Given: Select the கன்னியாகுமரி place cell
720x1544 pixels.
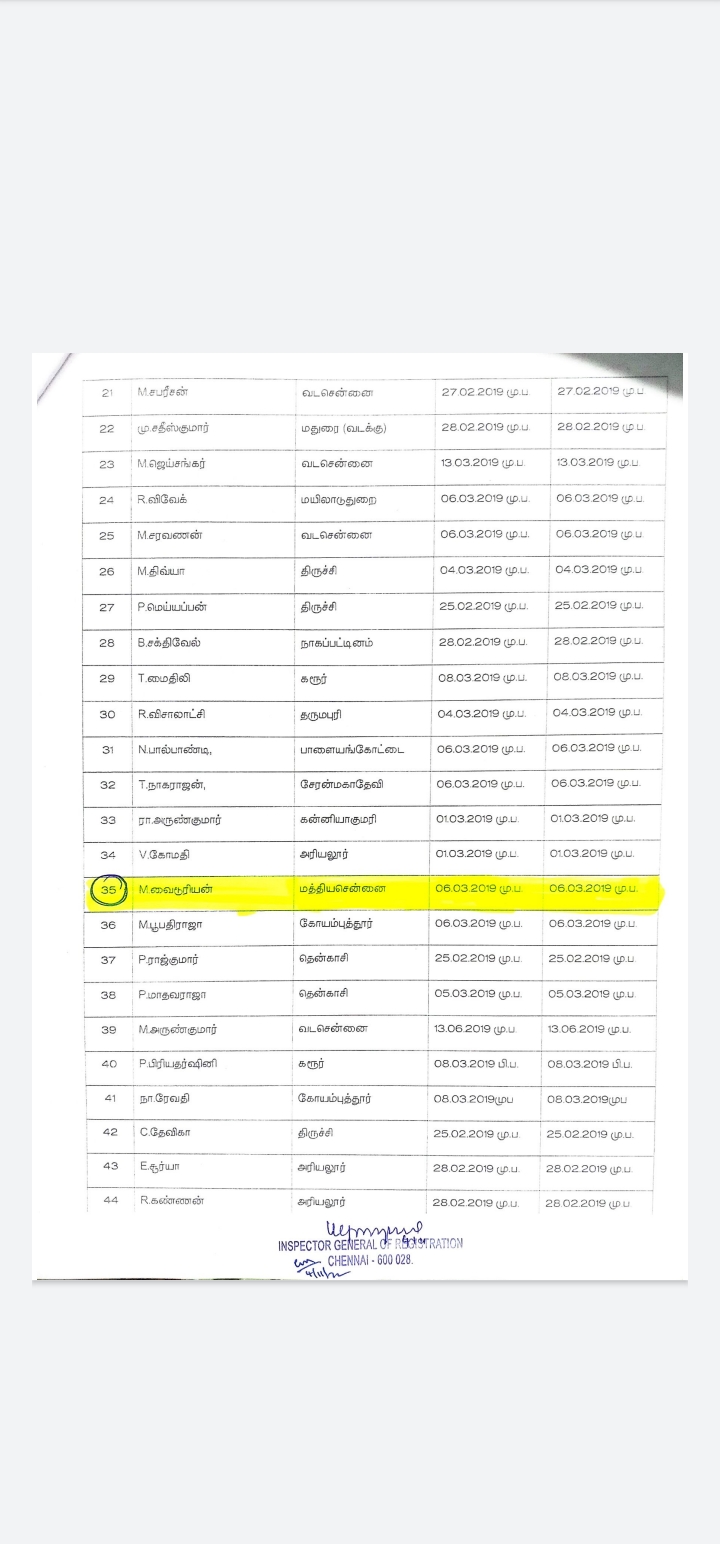Looking at the screenshot, I should click(339, 819).
